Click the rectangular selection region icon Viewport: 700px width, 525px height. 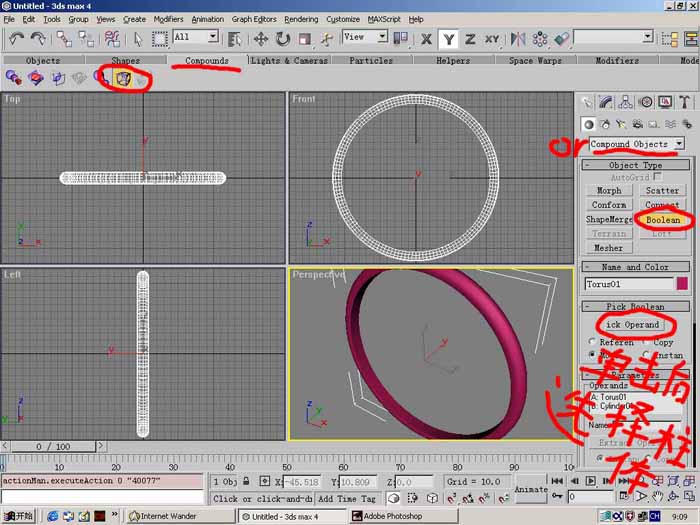pos(159,39)
